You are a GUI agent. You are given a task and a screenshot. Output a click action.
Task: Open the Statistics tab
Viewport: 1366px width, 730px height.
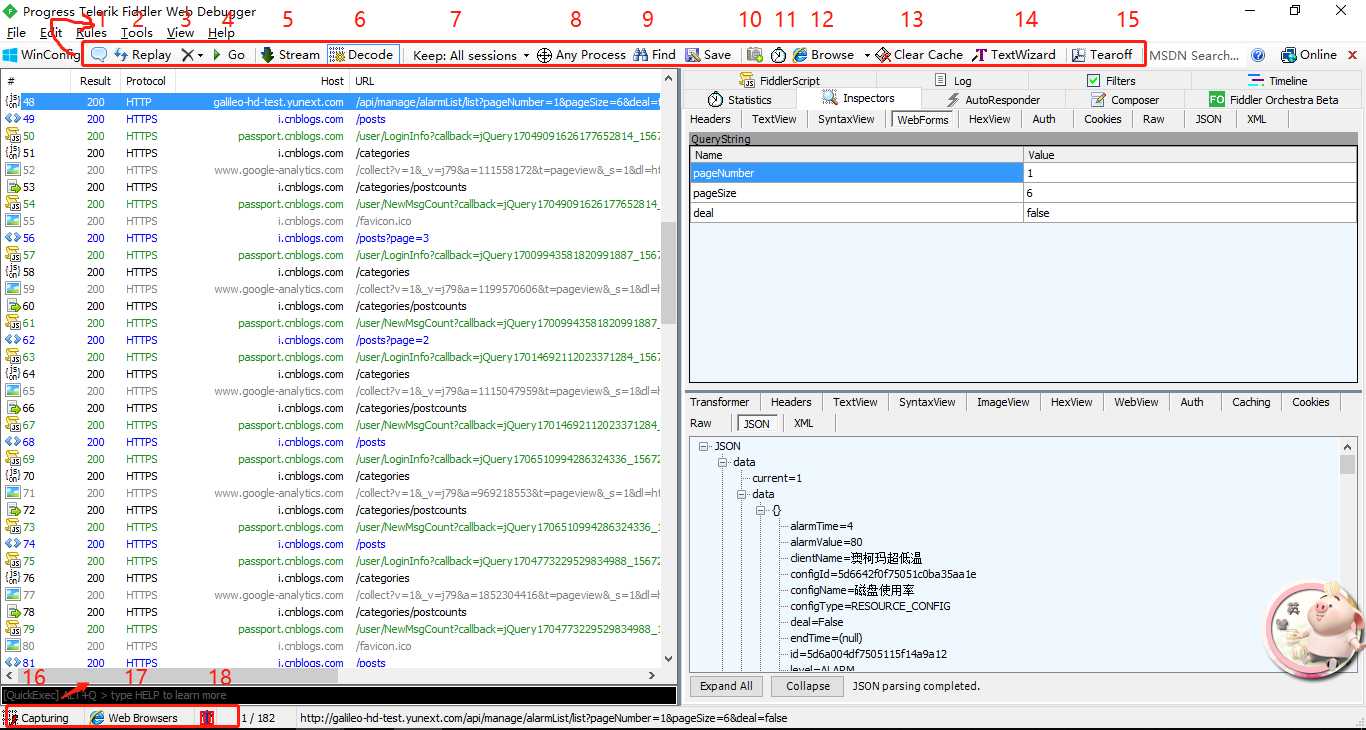[739, 100]
